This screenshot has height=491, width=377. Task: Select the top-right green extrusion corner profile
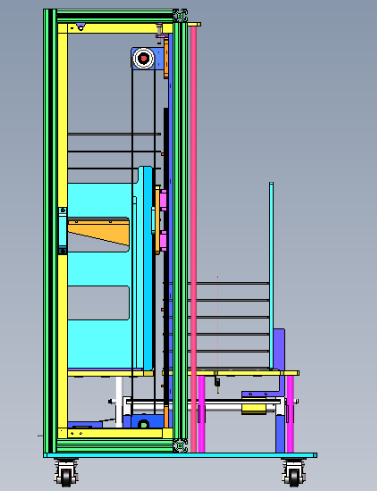180,15
